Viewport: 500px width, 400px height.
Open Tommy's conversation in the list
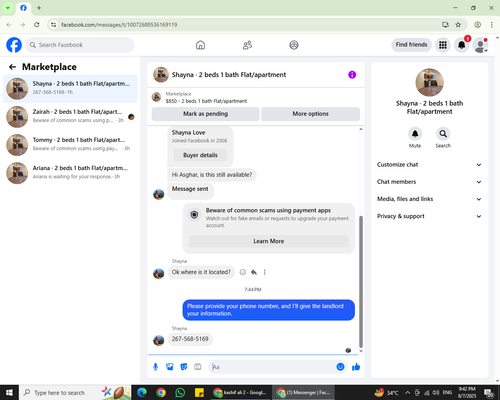coord(70,145)
